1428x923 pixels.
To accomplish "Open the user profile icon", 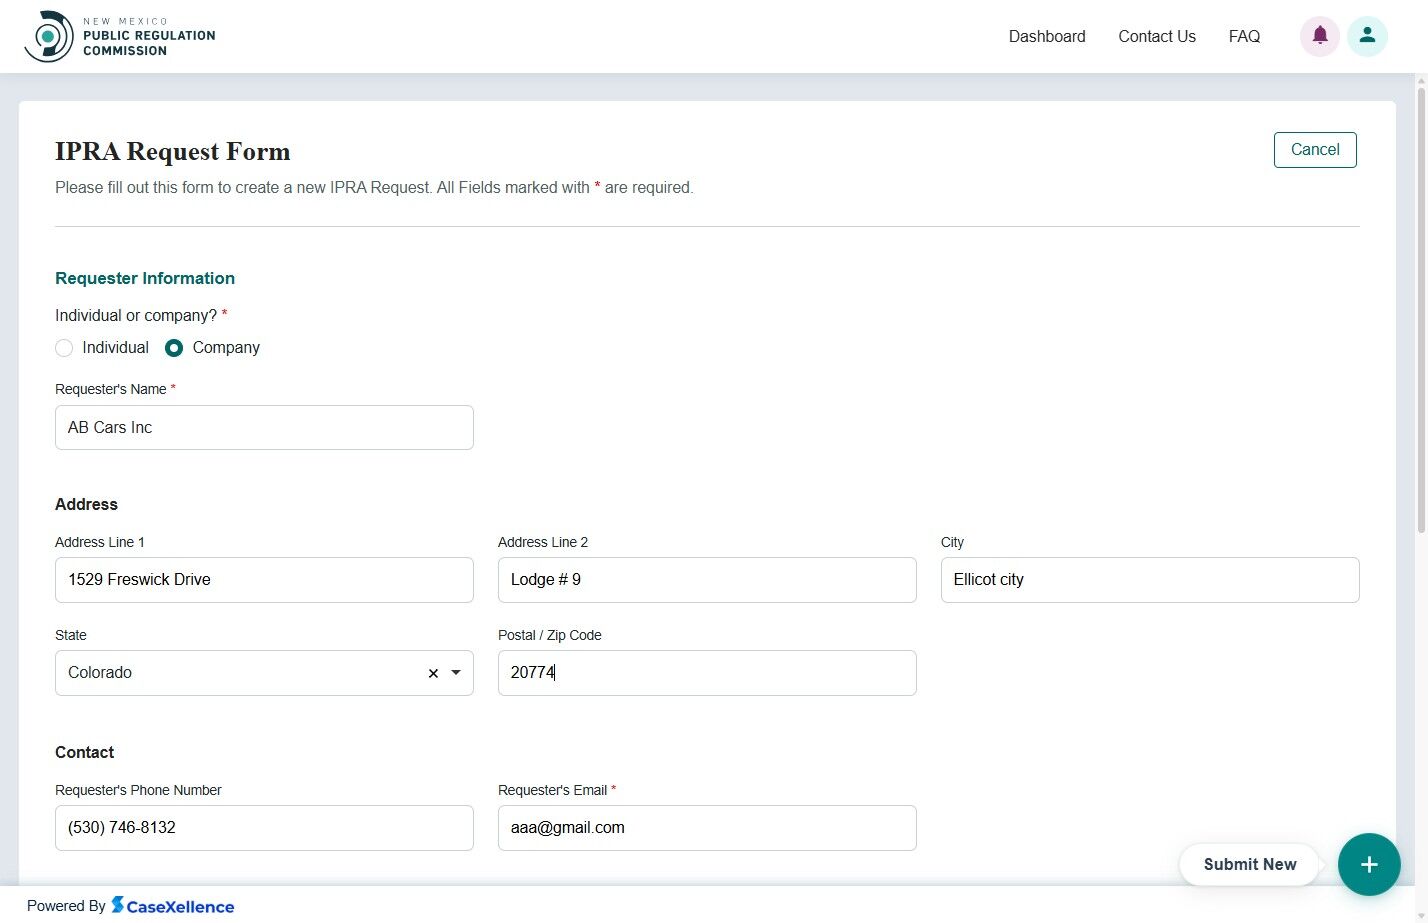I will (1367, 35).
